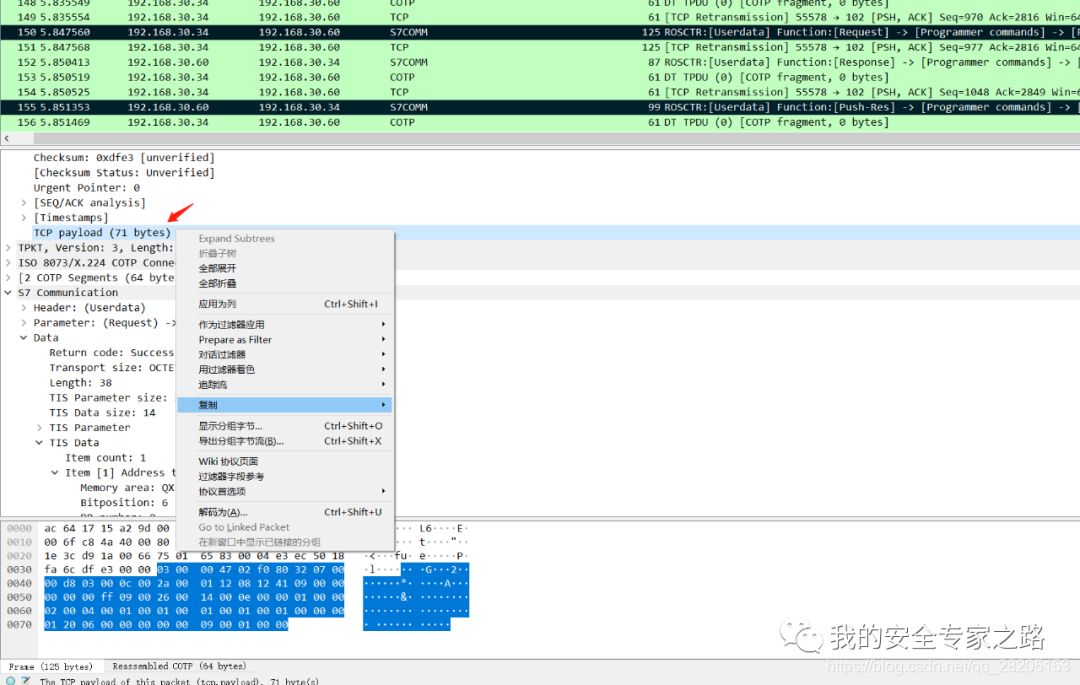Collapse the S7 Communication subtree

click(8, 293)
